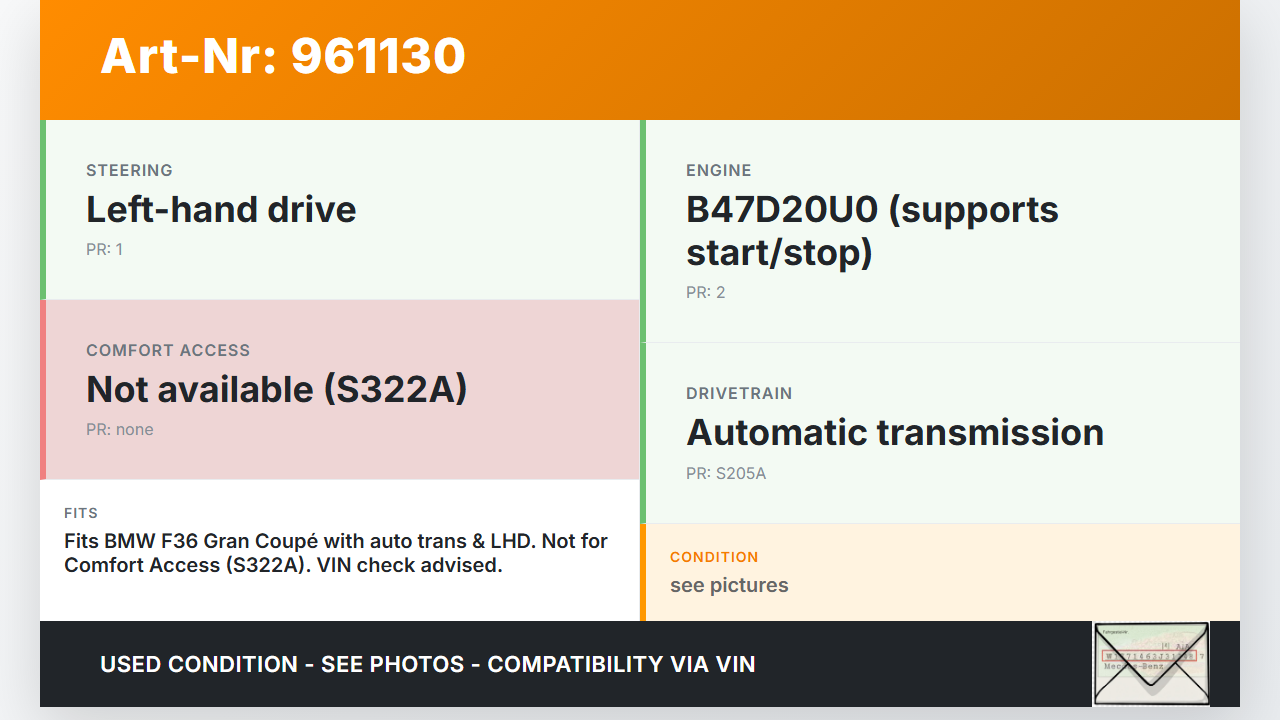Click the COMFORT ACCESS label

168,350
